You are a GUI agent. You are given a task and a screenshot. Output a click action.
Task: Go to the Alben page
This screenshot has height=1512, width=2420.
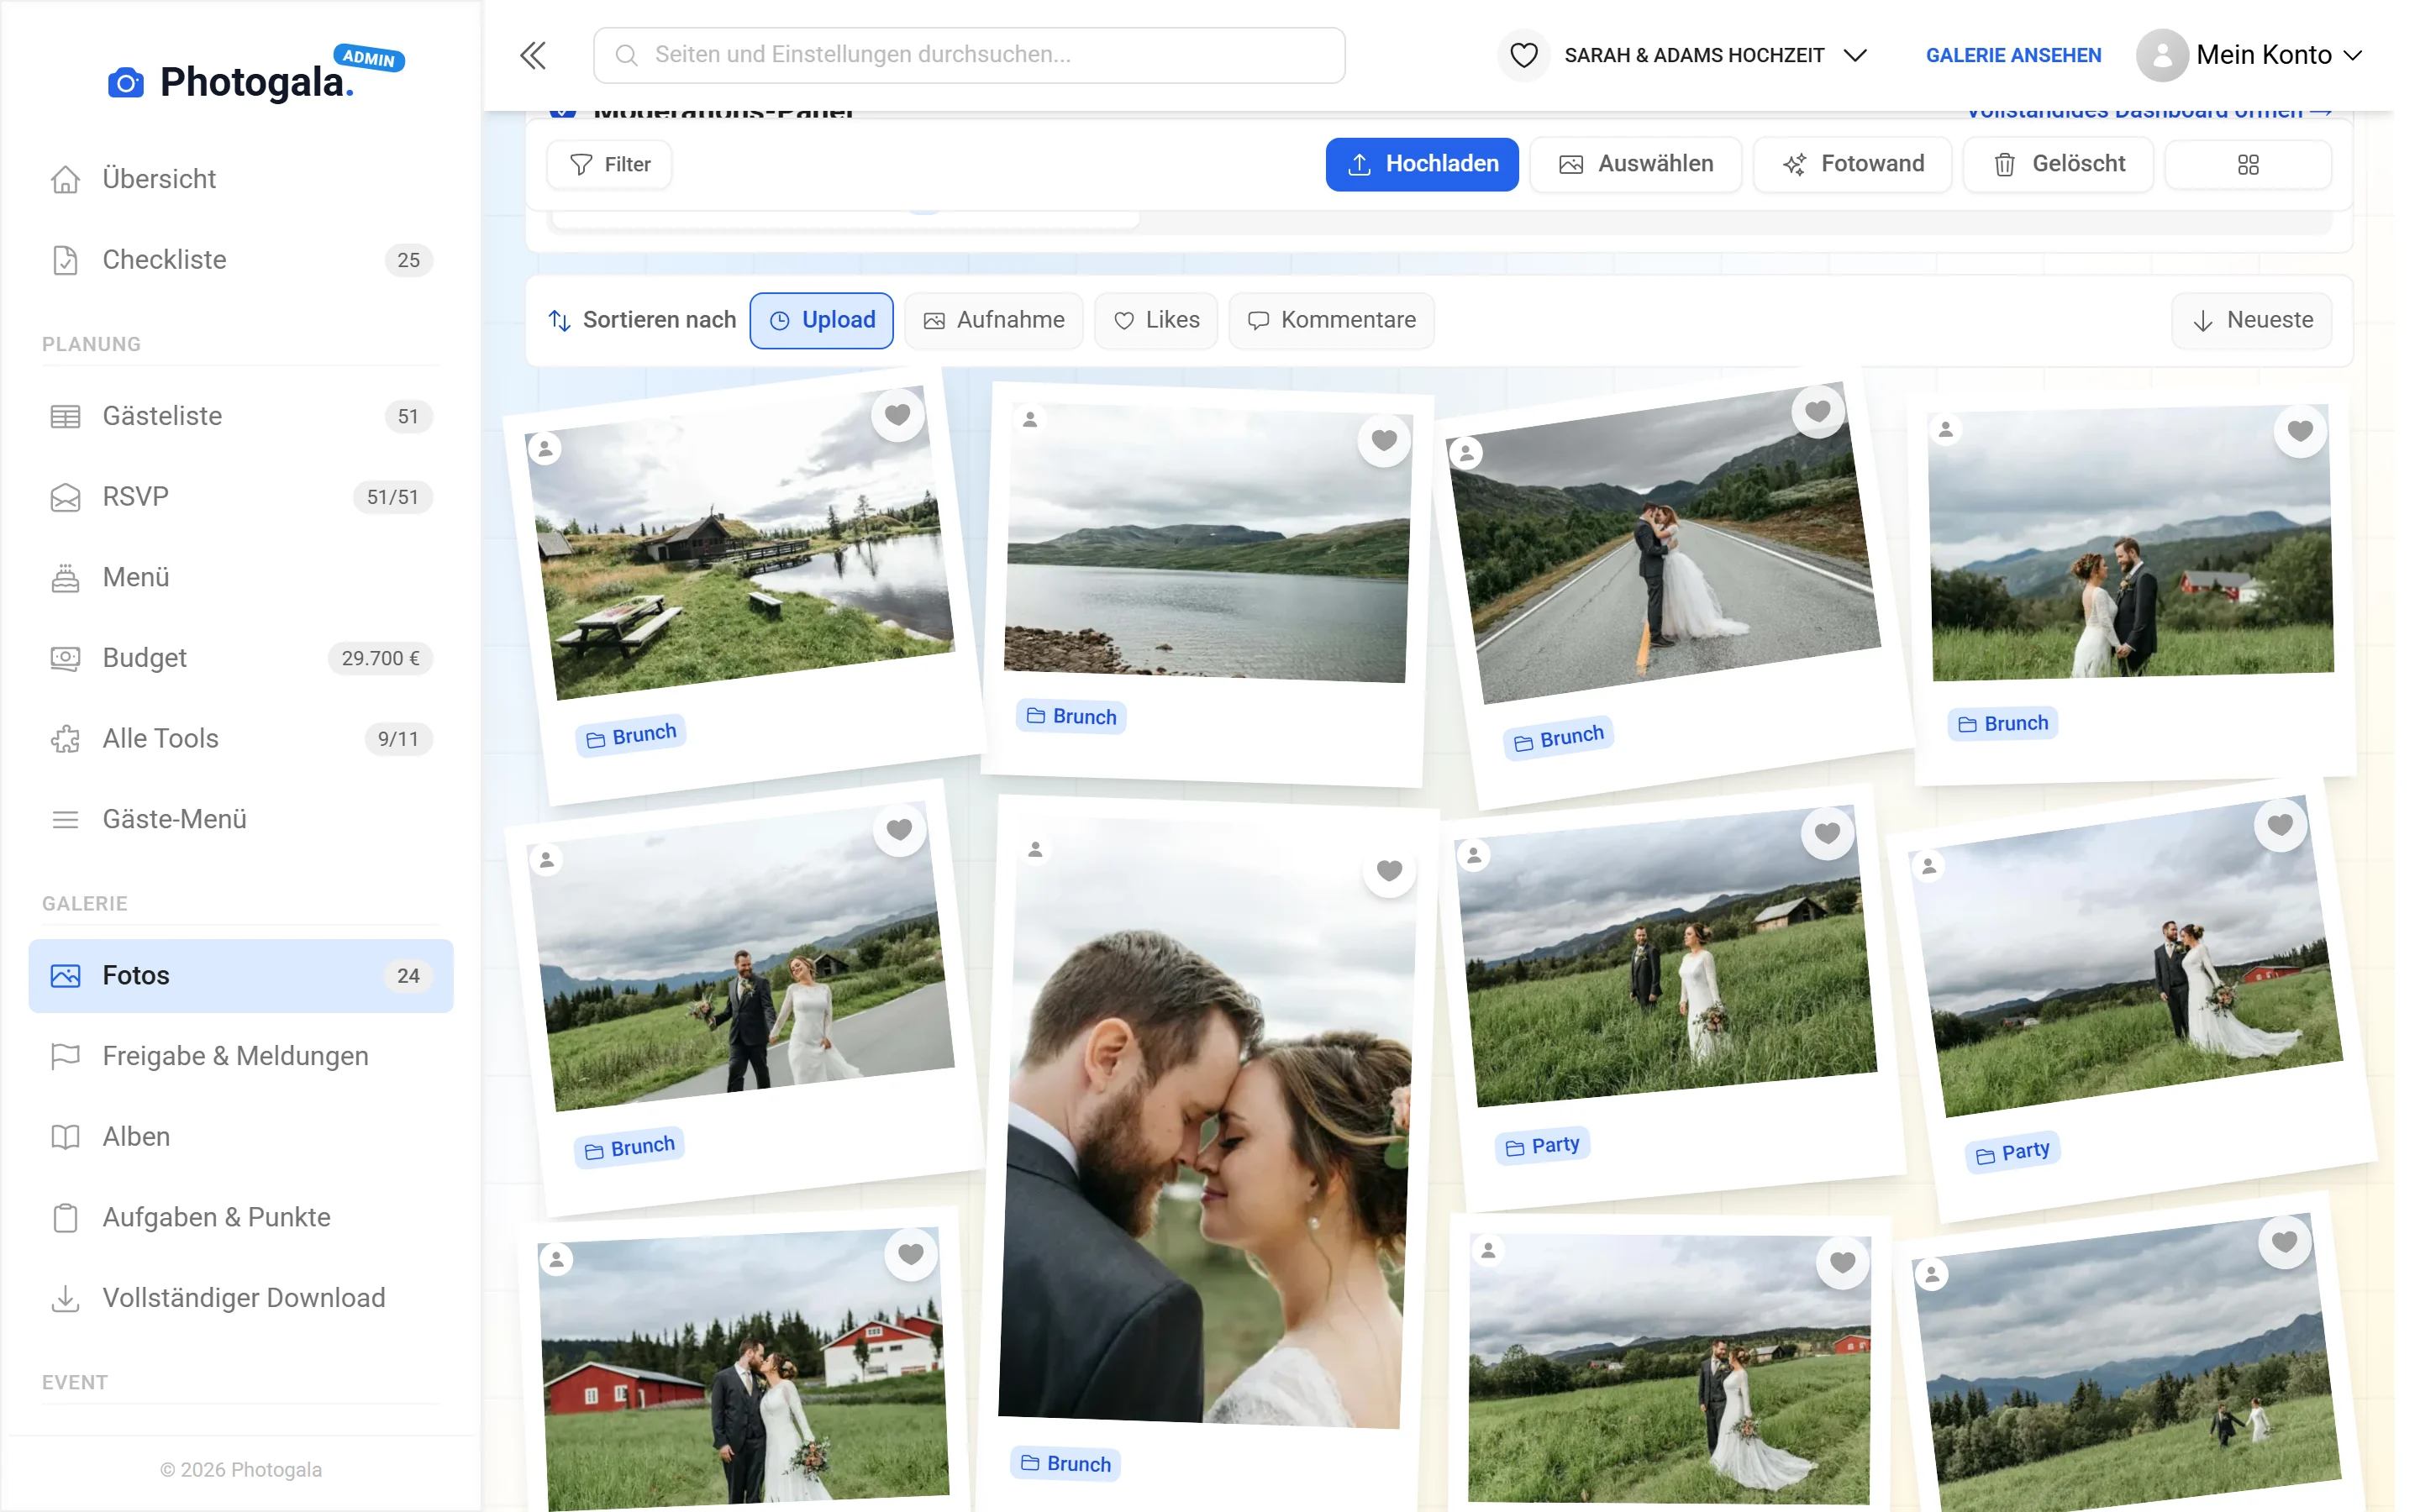241,1137
